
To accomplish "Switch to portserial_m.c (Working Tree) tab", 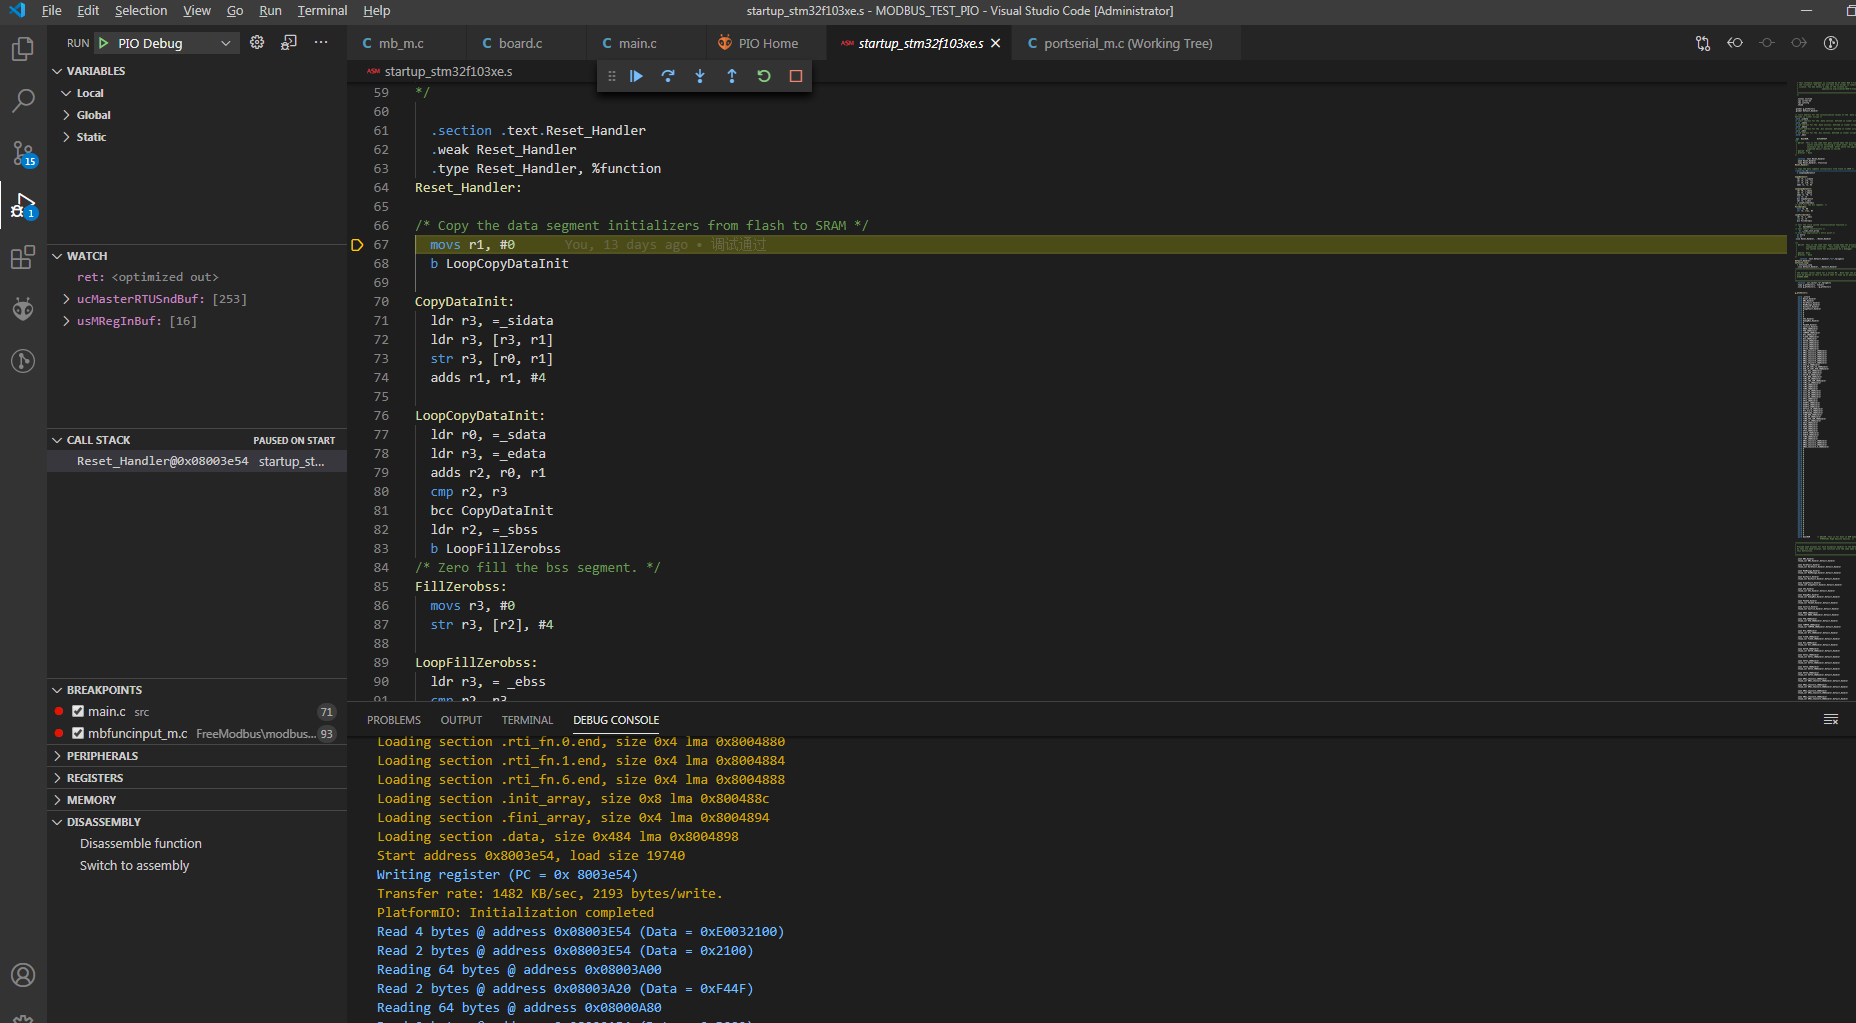I will pos(1127,43).
